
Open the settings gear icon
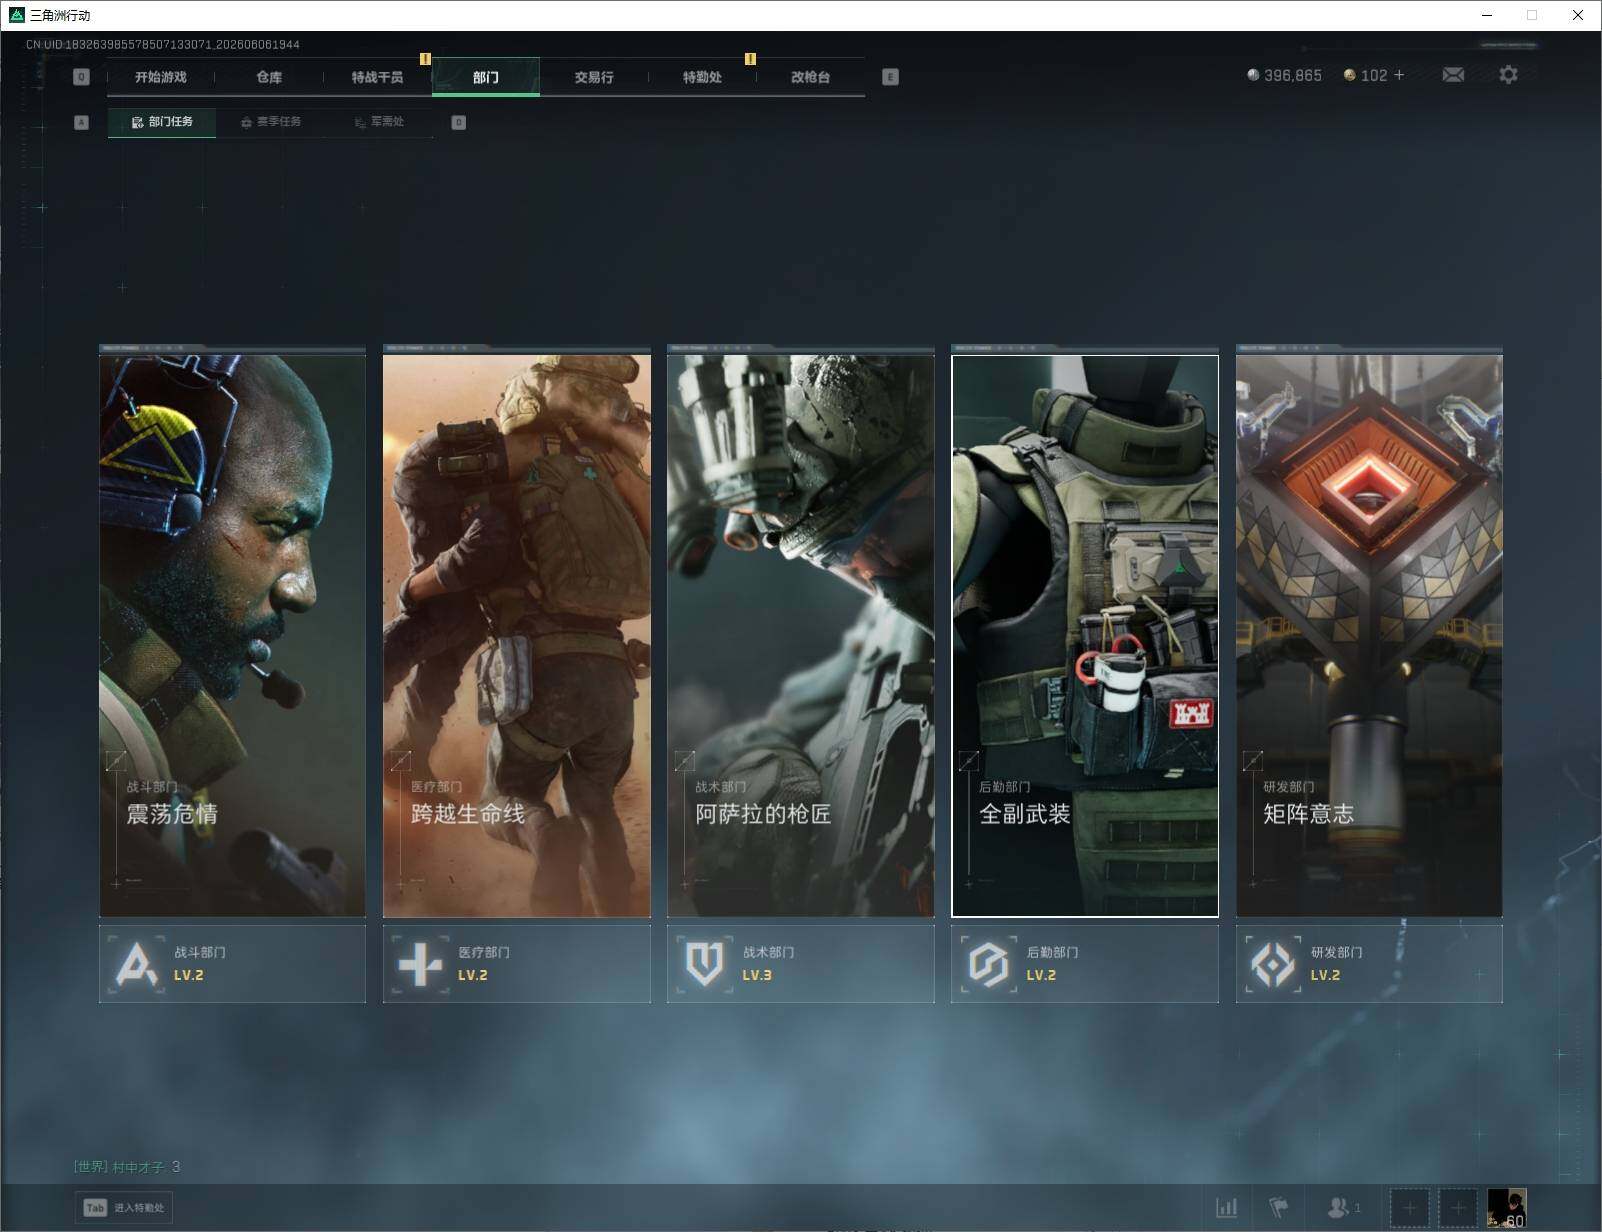point(1508,75)
